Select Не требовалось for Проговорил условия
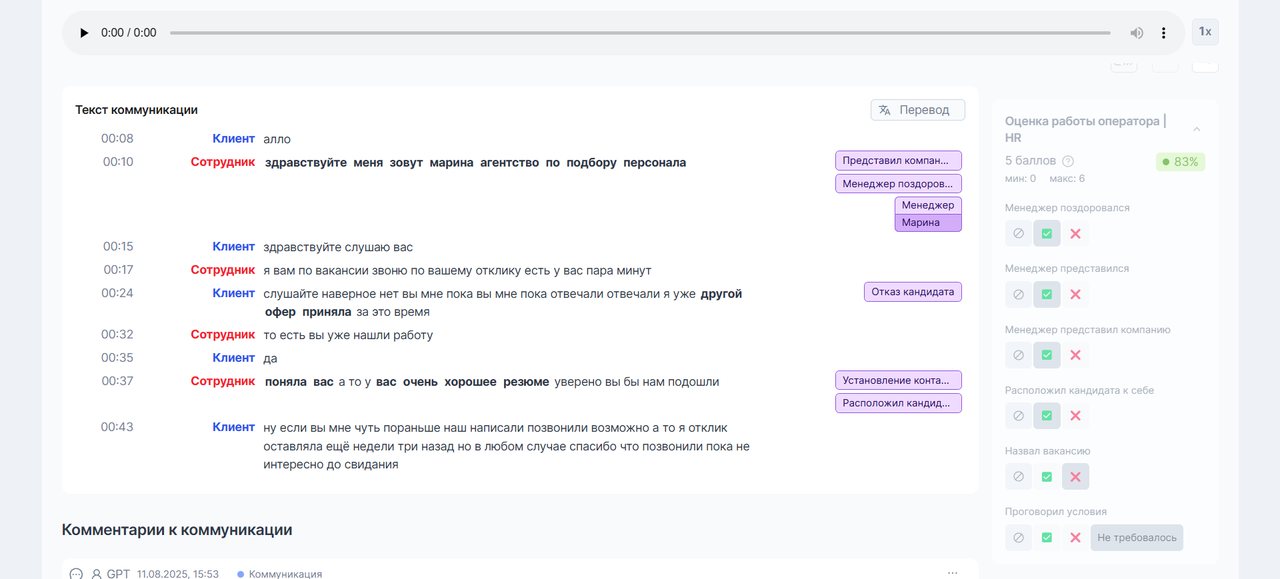Screen dimensions: 1280x579 (1137, 537)
